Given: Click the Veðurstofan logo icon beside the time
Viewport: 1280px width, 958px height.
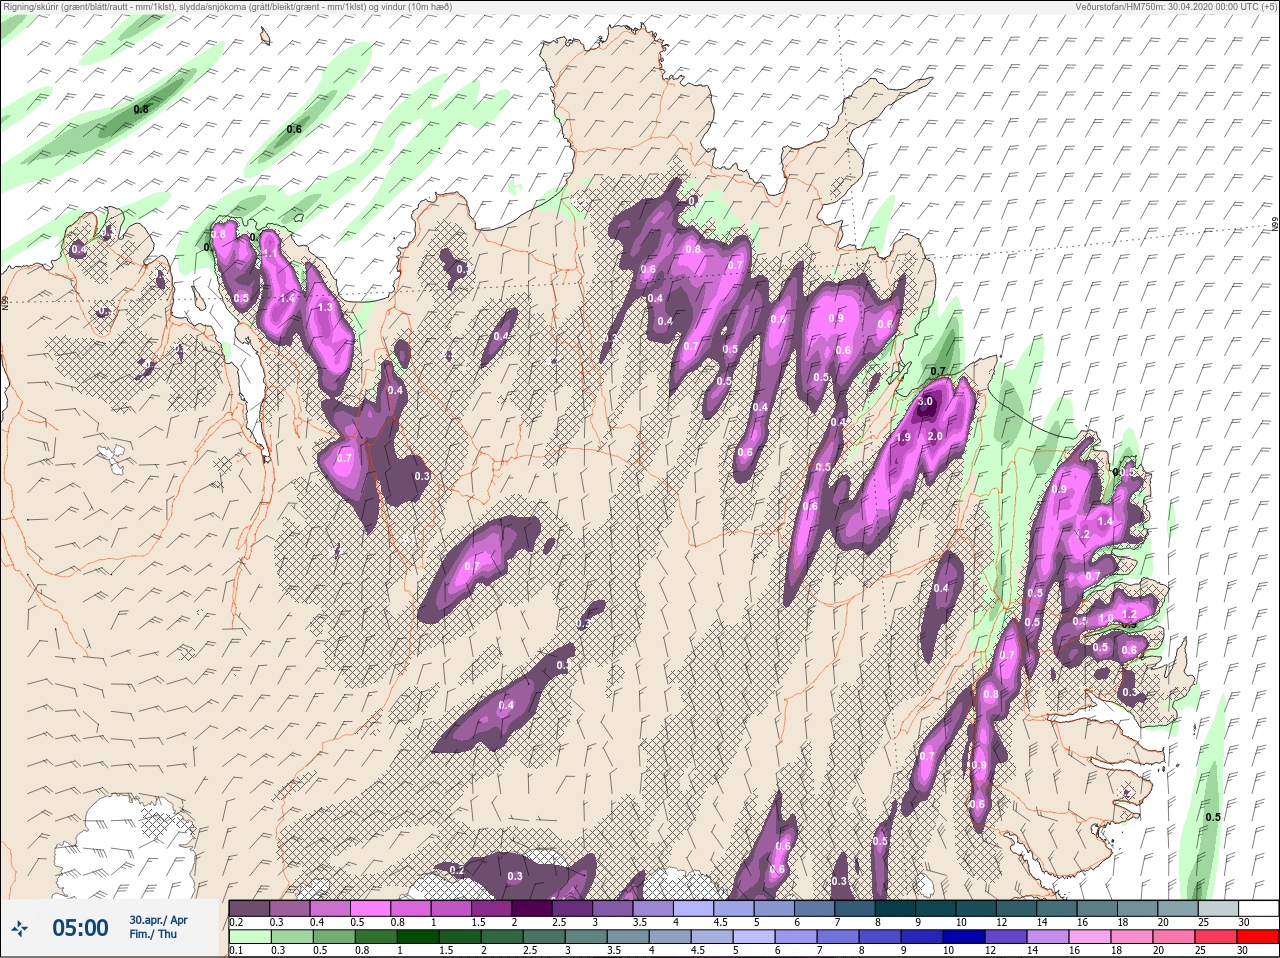Looking at the screenshot, I should coord(19,929).
